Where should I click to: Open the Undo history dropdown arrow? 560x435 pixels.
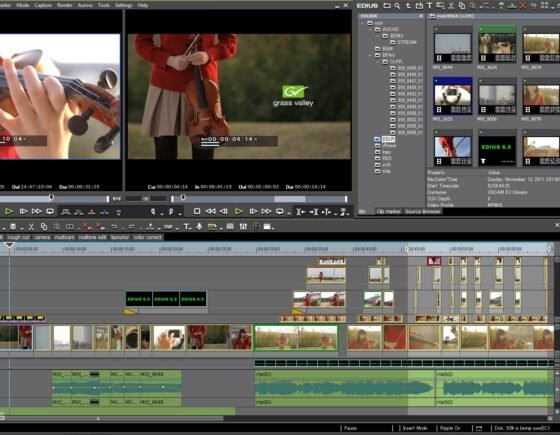point(123,228)
